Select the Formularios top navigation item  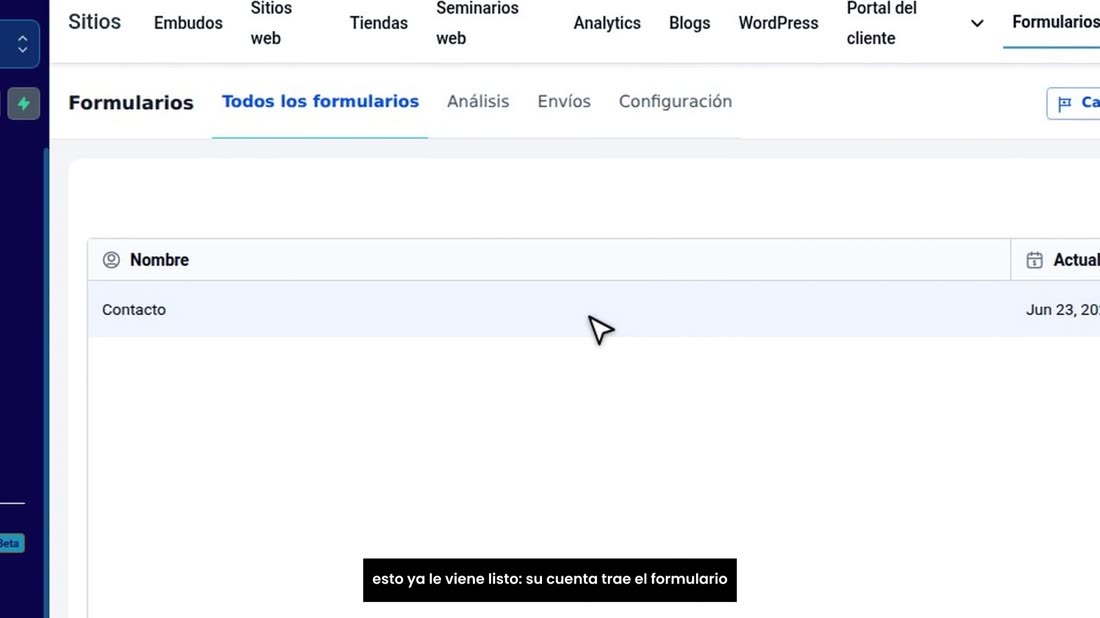pos(1055,22)
